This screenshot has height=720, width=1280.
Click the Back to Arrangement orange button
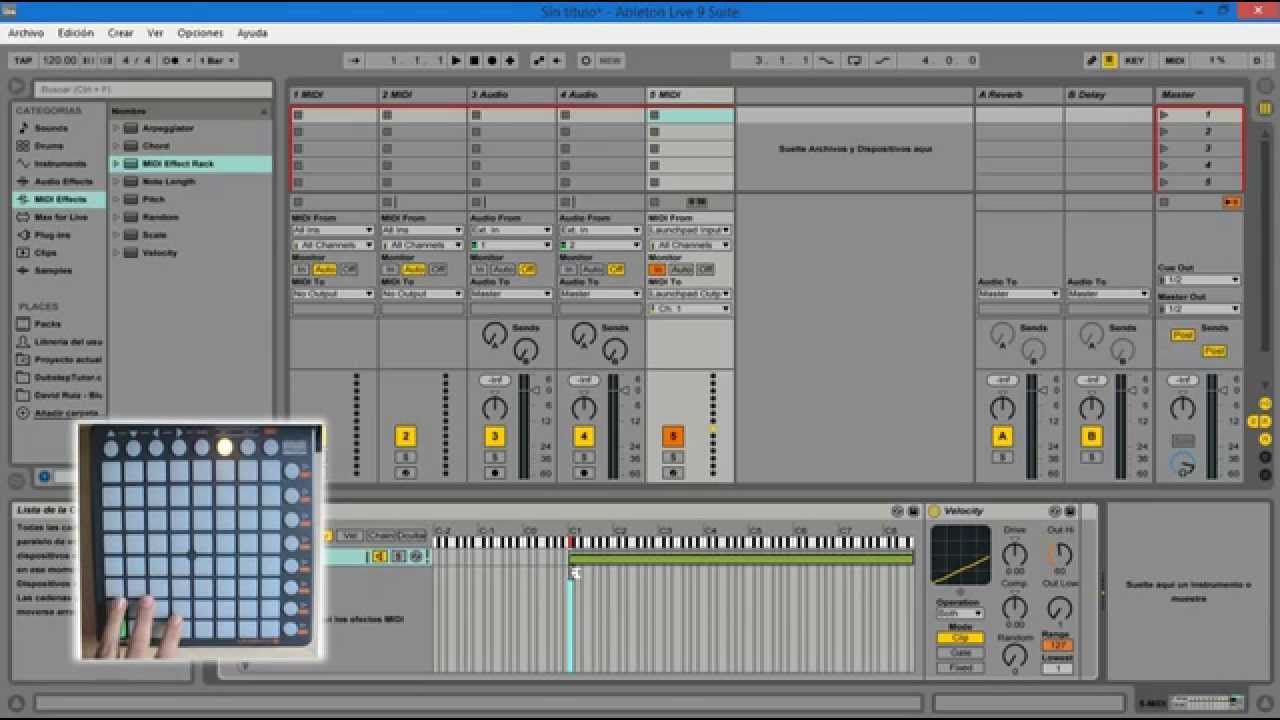point(1231,202)
